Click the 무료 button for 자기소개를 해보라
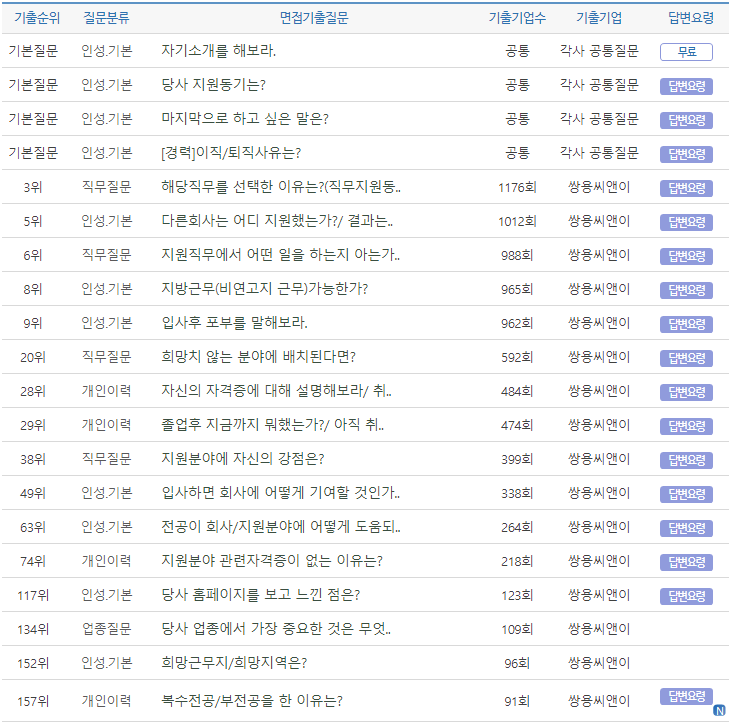This screenshot has width=729, height=725. click(x=686, y=52)
